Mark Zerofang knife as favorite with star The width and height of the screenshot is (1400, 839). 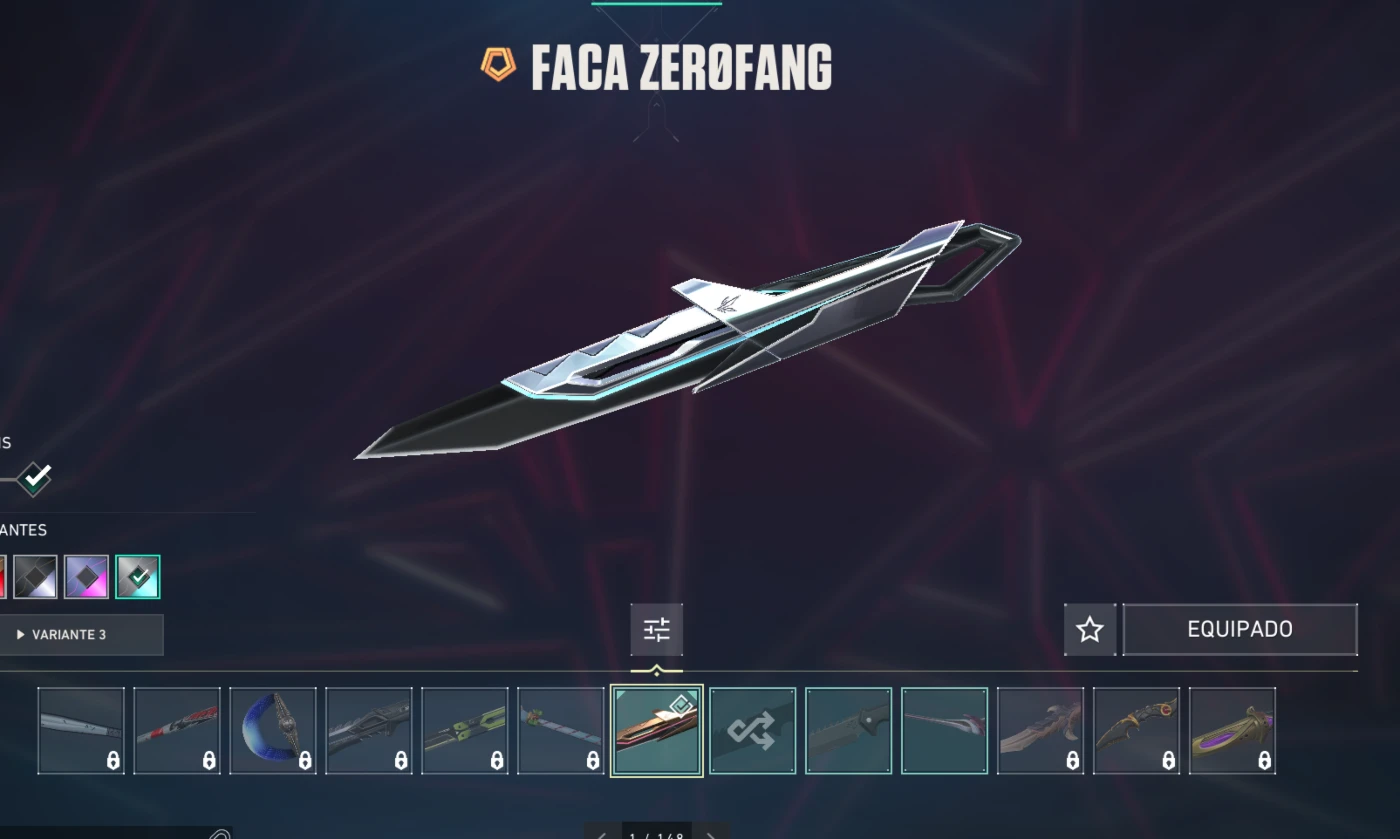(x=1090, y=630)
